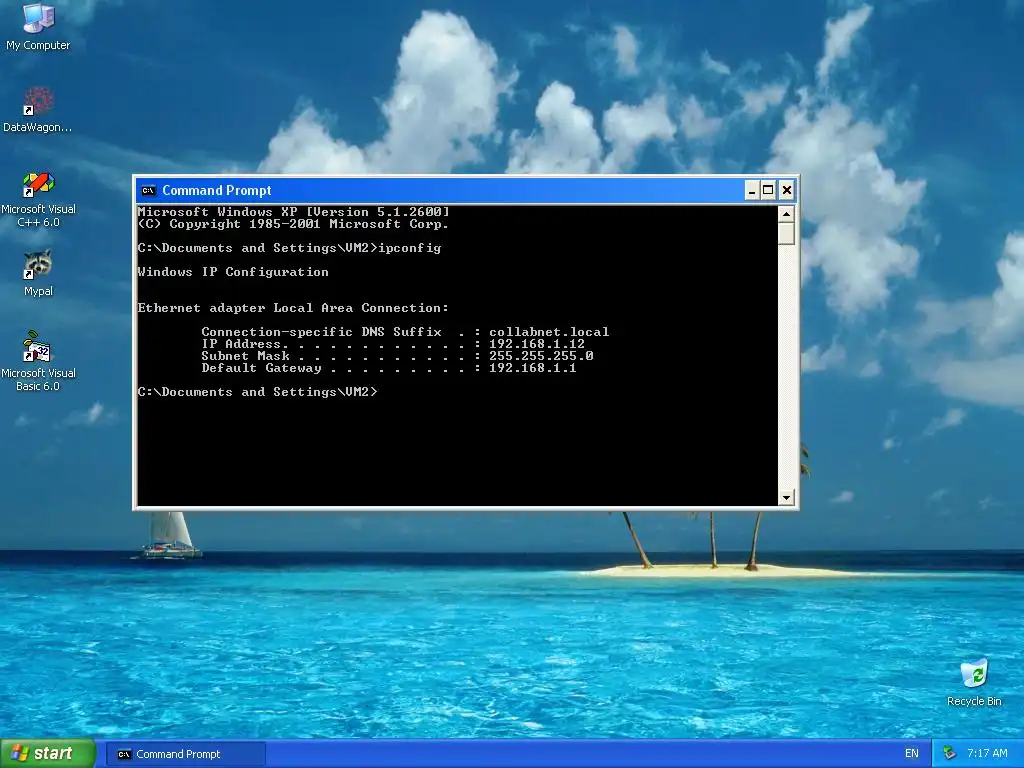Screen dimensions: 1024x768
Task: Select the Recycle Bin icon
Action: pyautogui.click(x=974, y=682)
